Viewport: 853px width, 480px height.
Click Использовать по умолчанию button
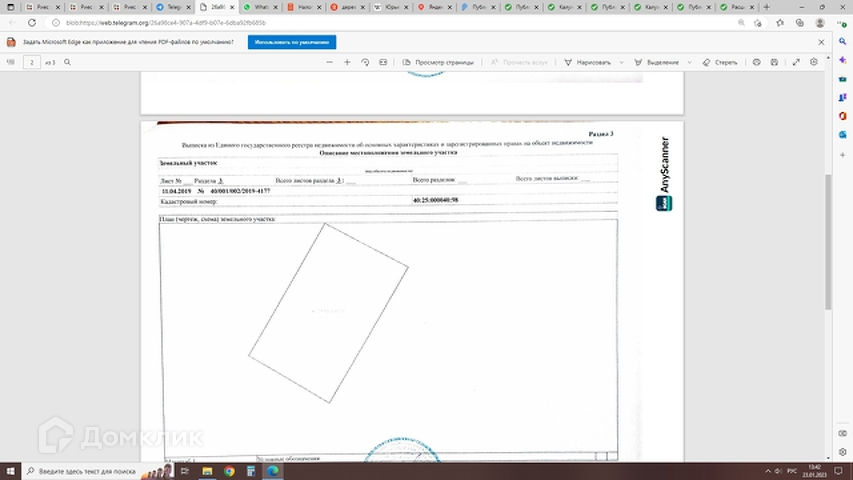[x=292, y=42]
